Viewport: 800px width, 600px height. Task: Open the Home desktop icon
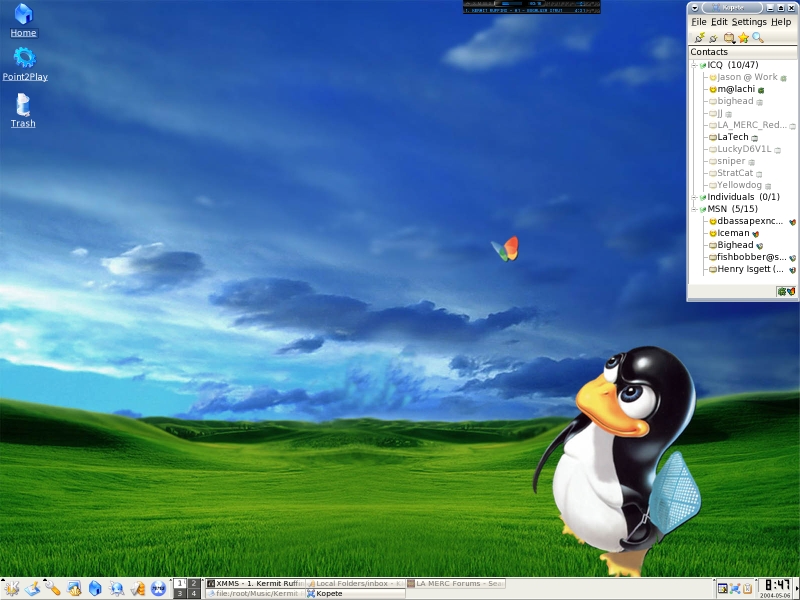[23, 20]
